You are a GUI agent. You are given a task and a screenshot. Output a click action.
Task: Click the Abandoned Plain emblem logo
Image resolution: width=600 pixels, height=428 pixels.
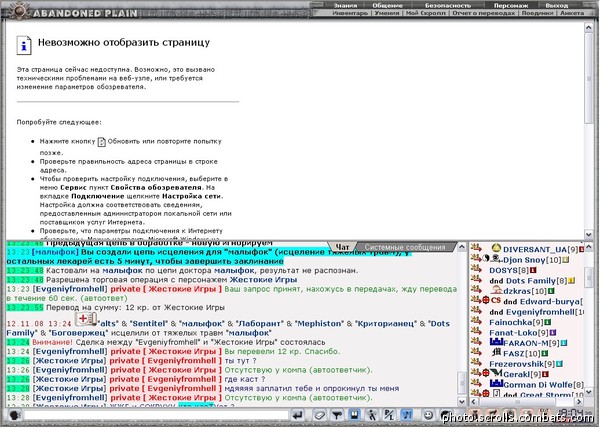pos(18,10)
